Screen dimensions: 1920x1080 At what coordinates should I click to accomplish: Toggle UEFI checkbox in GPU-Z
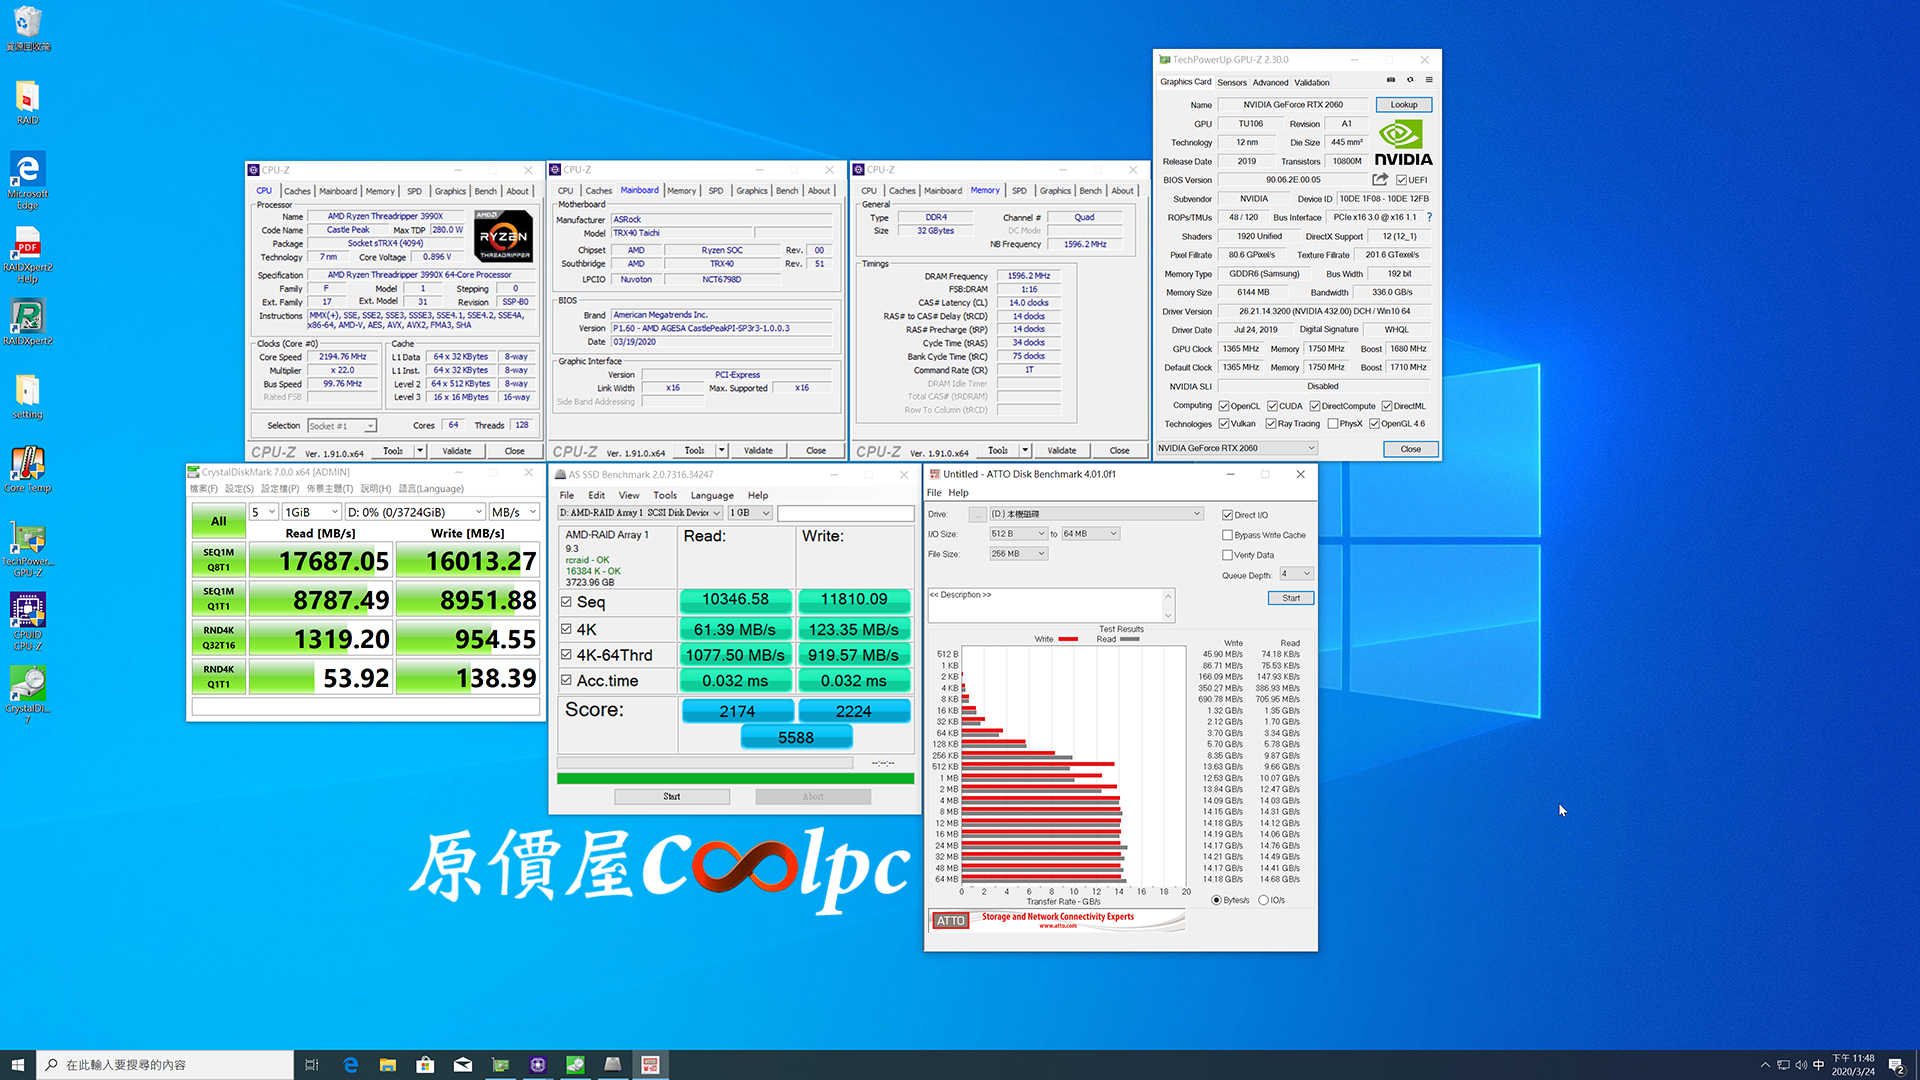point(1402,180)
